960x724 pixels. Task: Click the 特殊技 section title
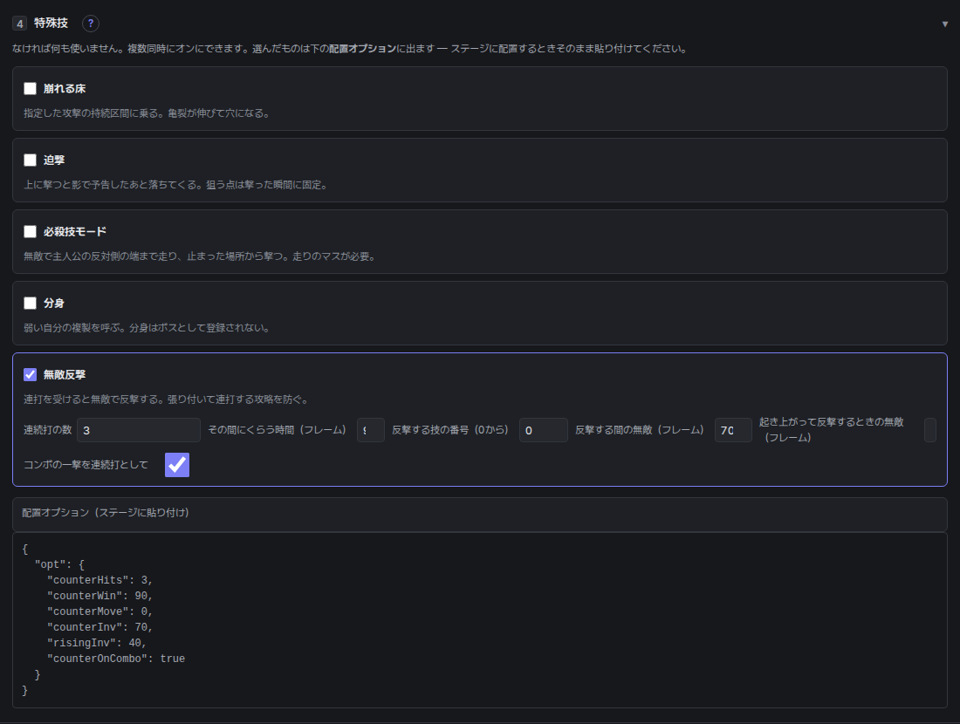tap(51, 23)
